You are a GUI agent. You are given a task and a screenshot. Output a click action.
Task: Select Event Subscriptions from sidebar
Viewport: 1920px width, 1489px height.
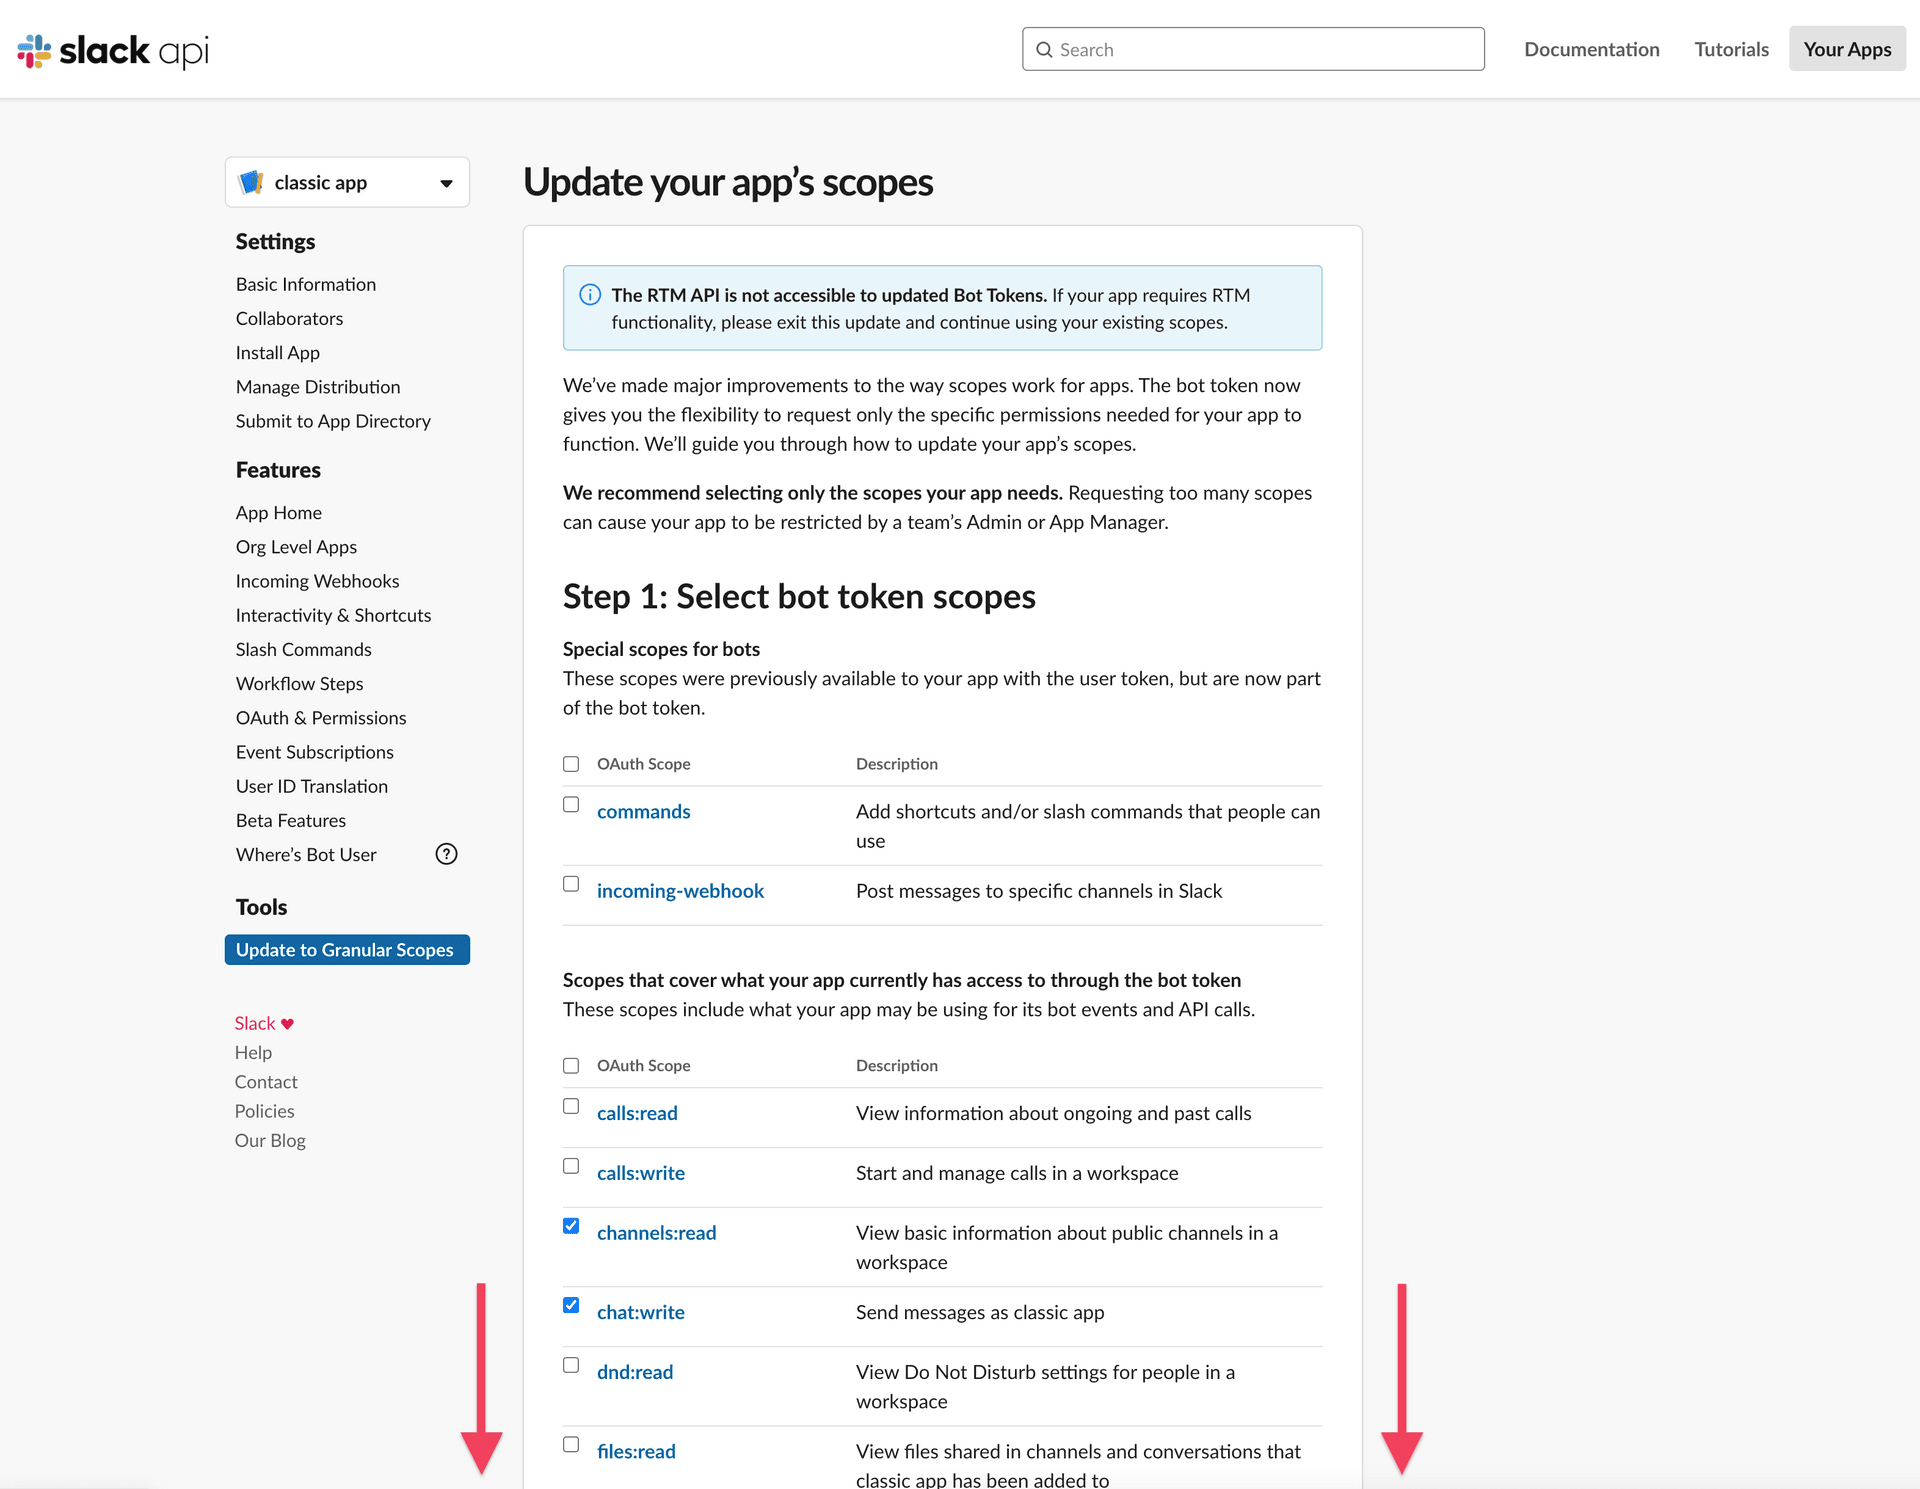[313, 752]
